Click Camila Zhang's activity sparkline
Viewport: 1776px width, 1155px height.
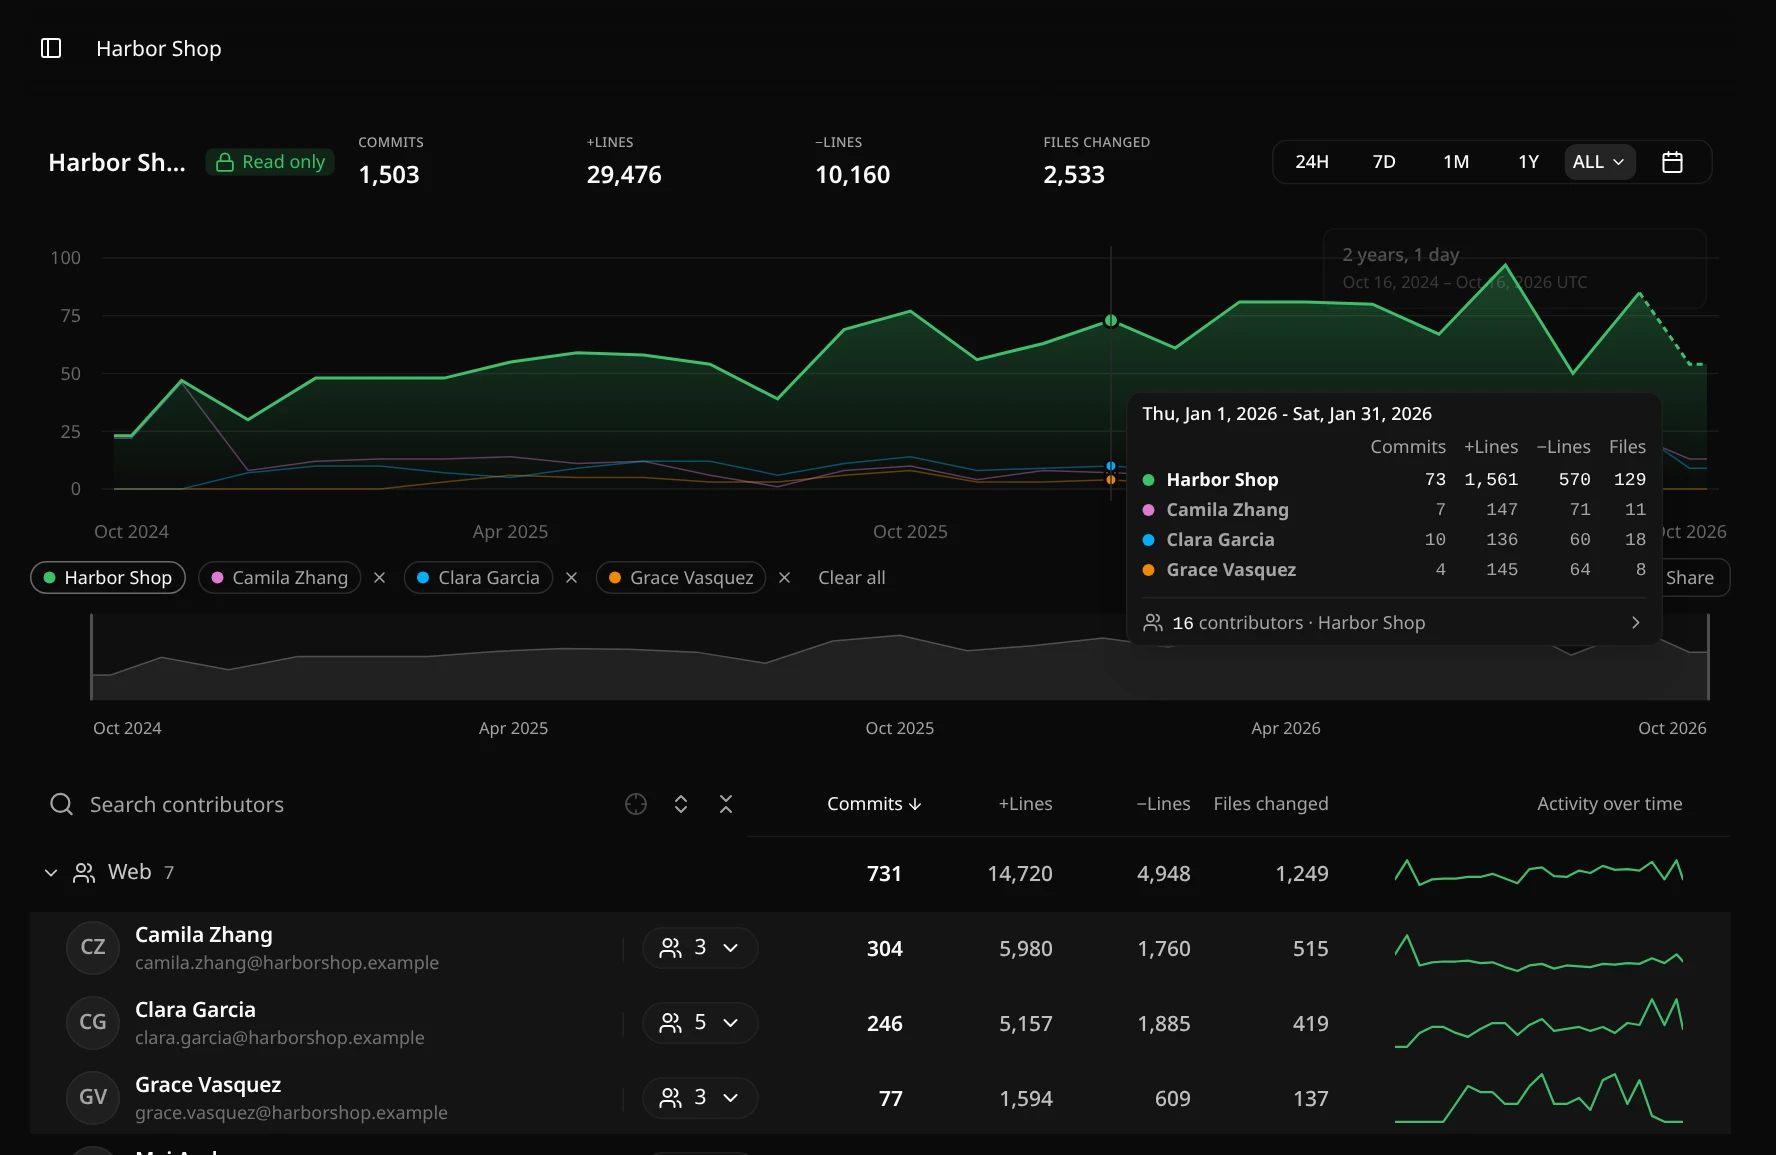[x=1539, y=950]
